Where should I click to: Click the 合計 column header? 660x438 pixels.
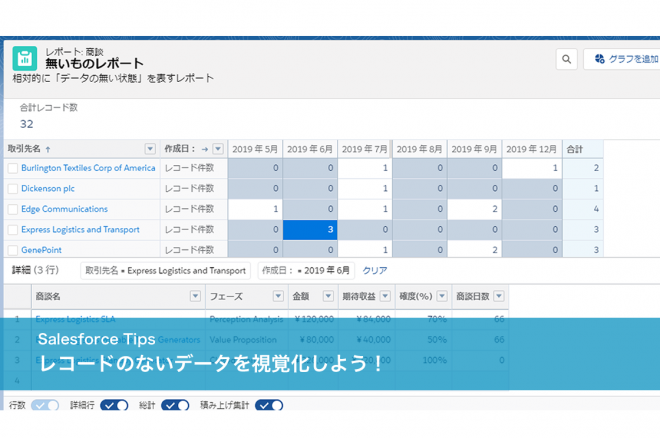pyautogui.click(x=583, y=149)
